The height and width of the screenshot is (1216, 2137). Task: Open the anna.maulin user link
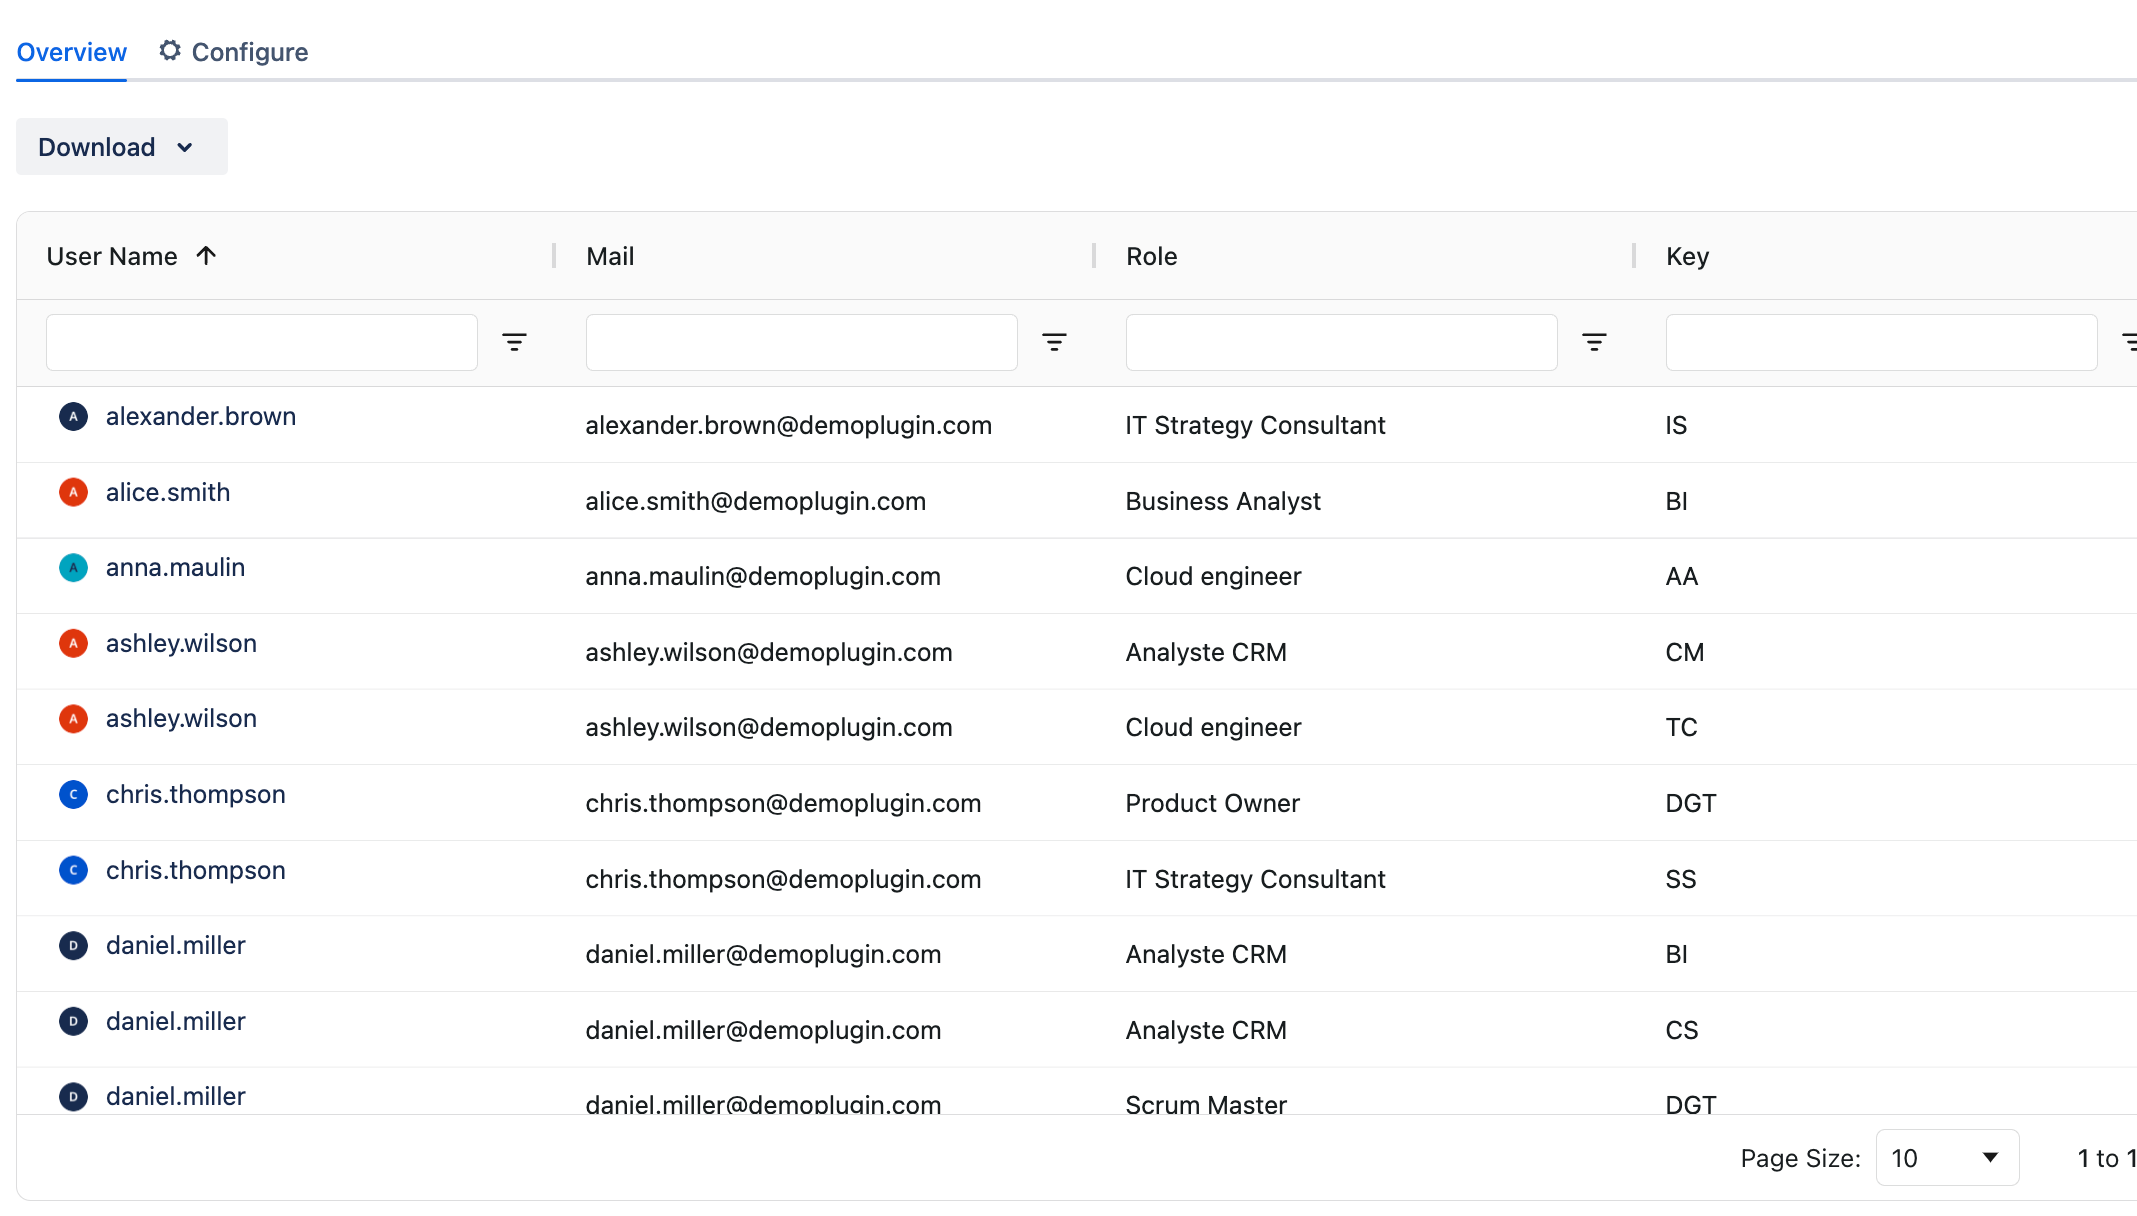(175, 568)
